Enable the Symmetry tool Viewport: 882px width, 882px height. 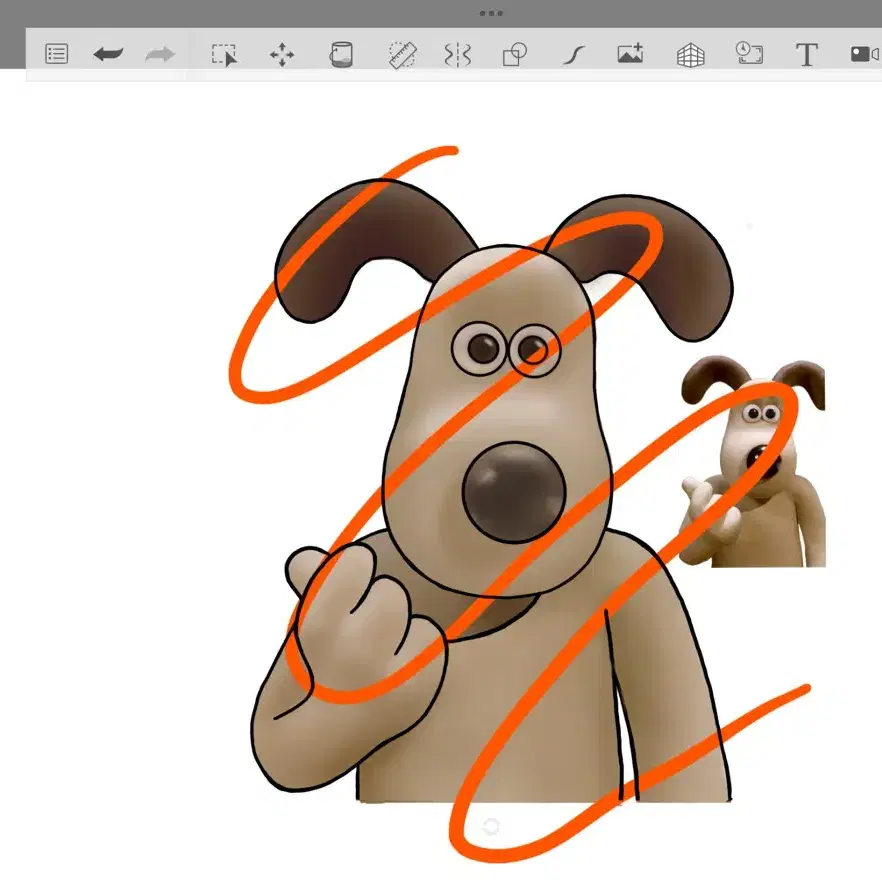pos(457,55)
